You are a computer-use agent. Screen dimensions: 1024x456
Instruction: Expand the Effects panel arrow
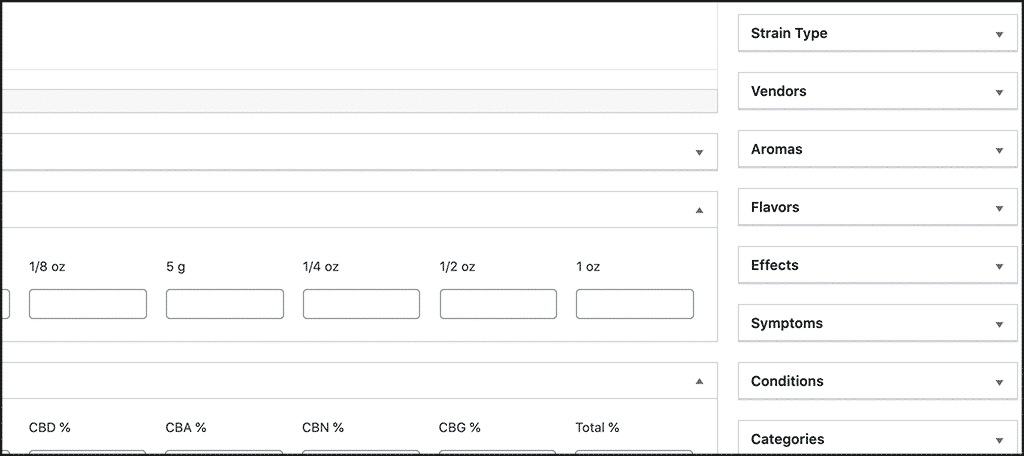tap(999, 267)
